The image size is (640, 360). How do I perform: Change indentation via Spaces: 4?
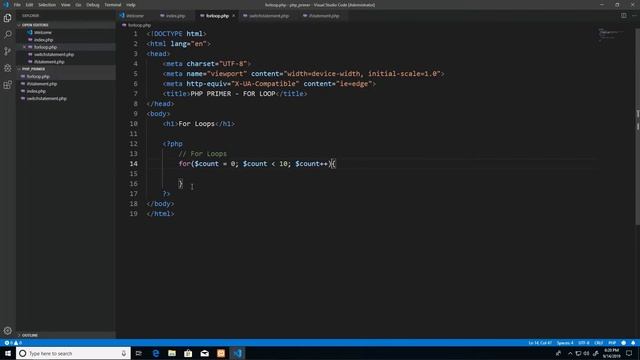tap(565, 343)
